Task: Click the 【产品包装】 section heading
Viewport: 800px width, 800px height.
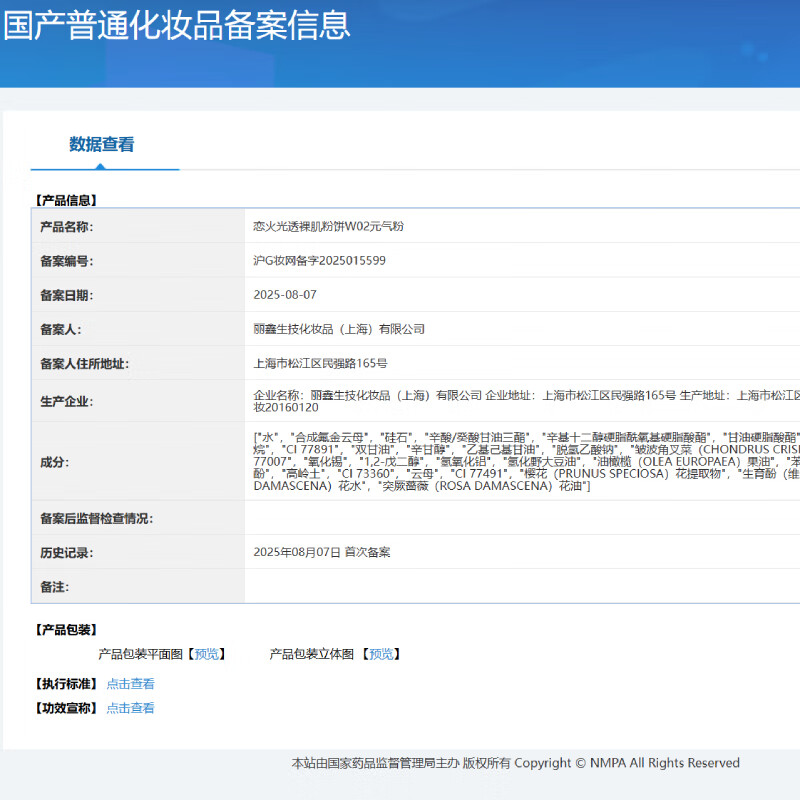Action: [66, 630]
